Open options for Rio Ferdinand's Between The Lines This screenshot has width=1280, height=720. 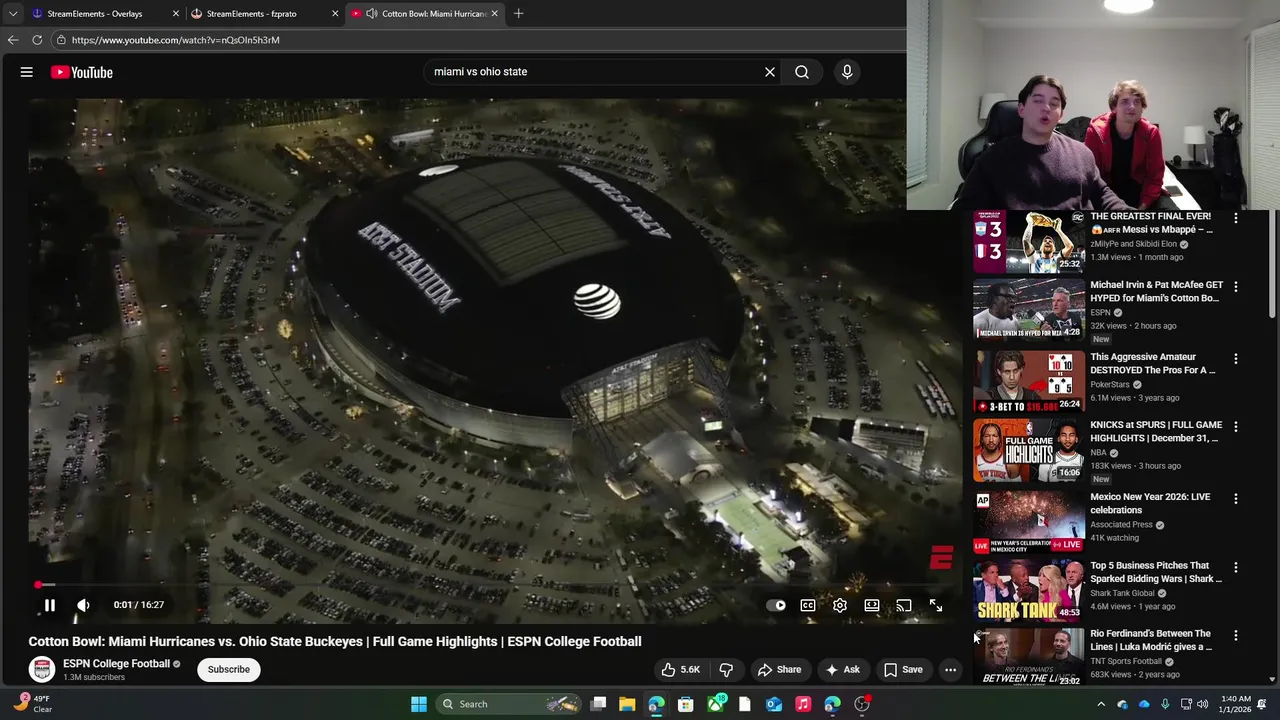tap(1236, 635)
